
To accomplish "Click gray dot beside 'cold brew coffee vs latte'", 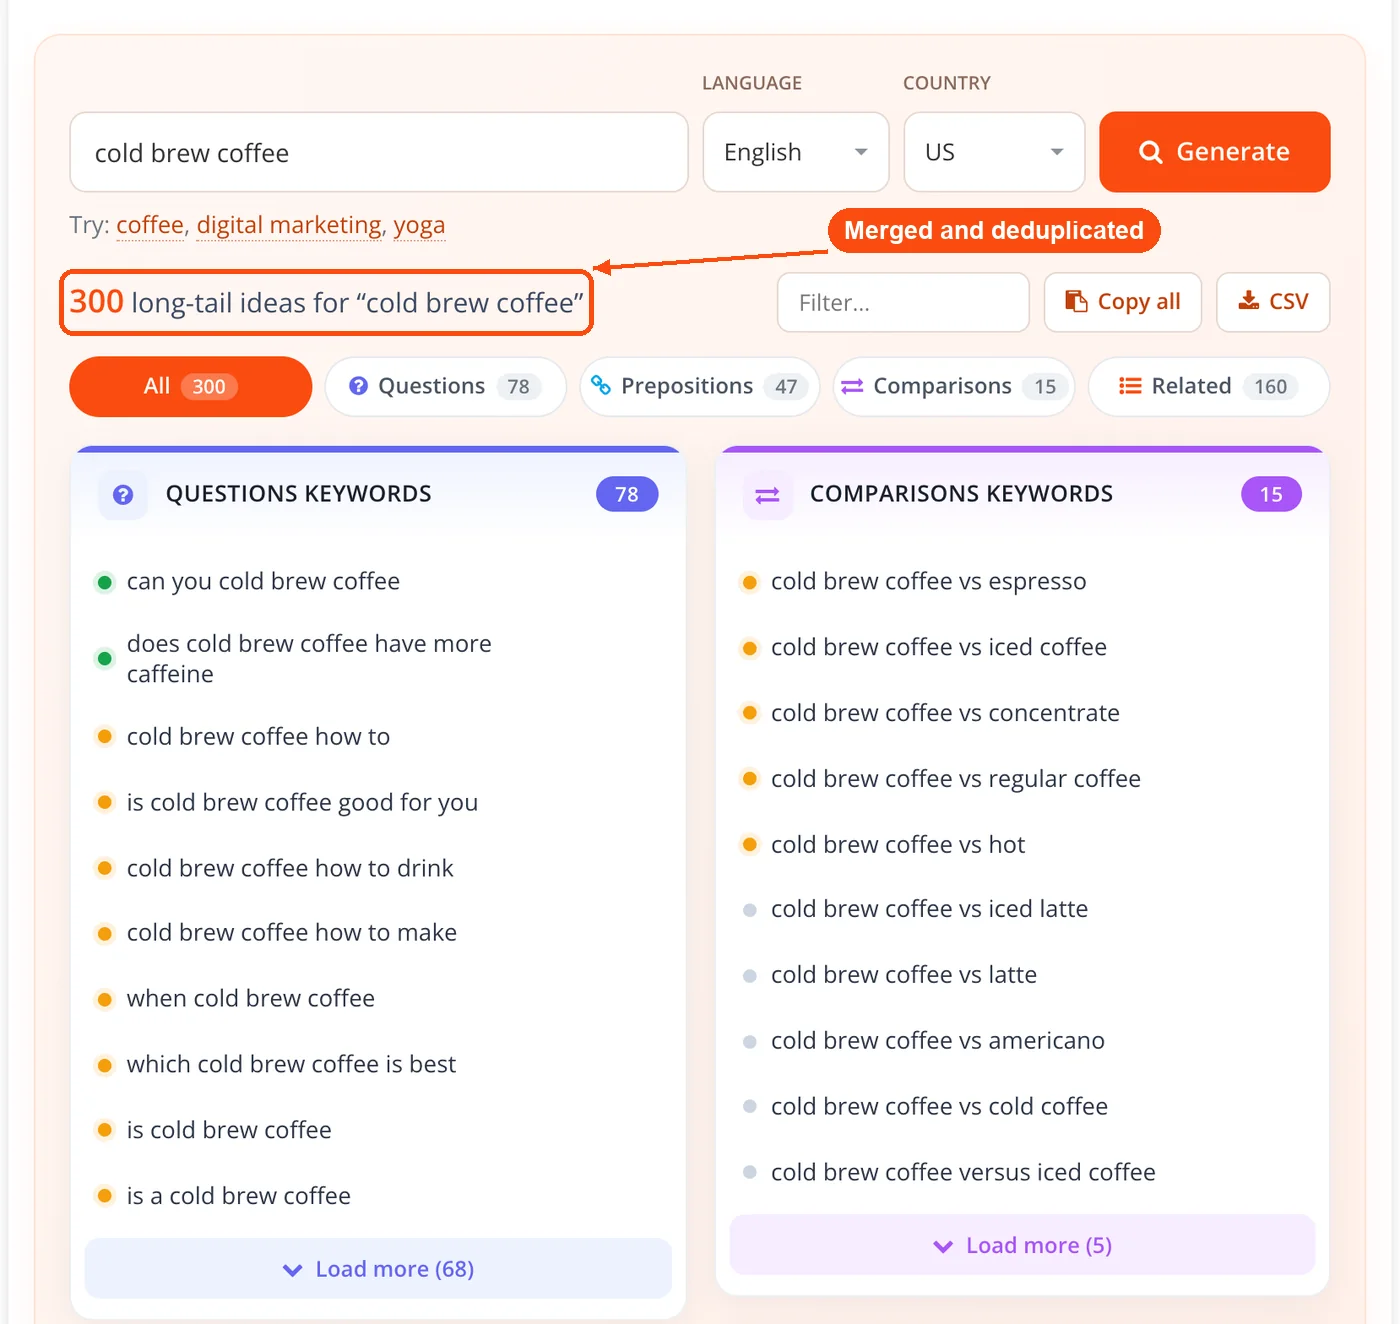I will pos(749,976).
